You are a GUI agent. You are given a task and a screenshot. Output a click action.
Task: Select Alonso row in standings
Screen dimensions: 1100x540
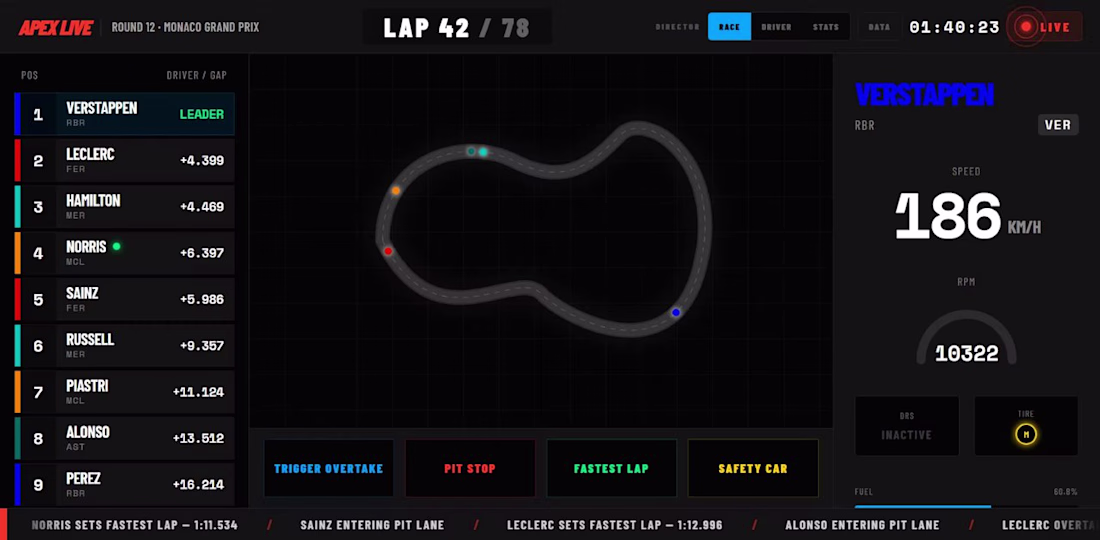tap(124, 438)
